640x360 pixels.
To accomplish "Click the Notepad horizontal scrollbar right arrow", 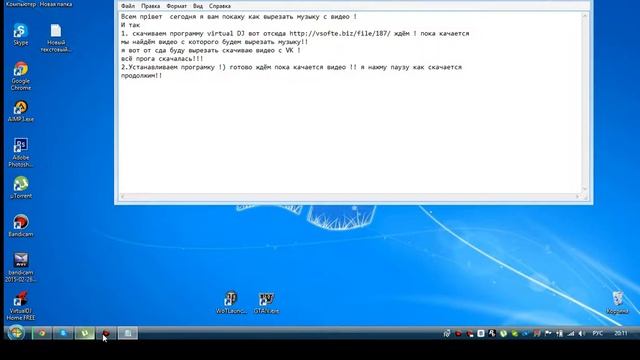I will point(578,197).
